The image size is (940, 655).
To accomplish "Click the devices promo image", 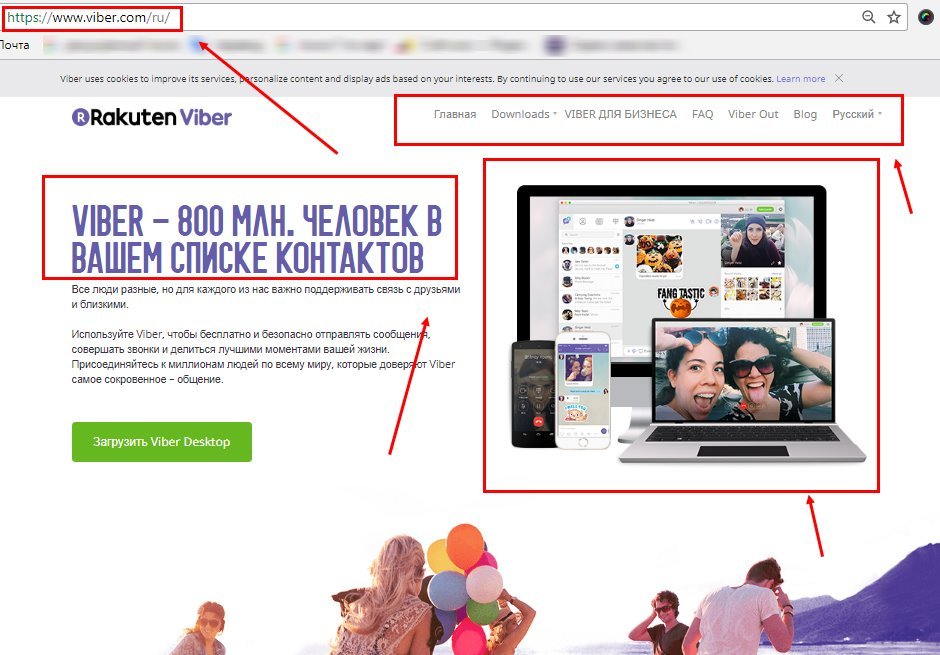I will point(688,324).
